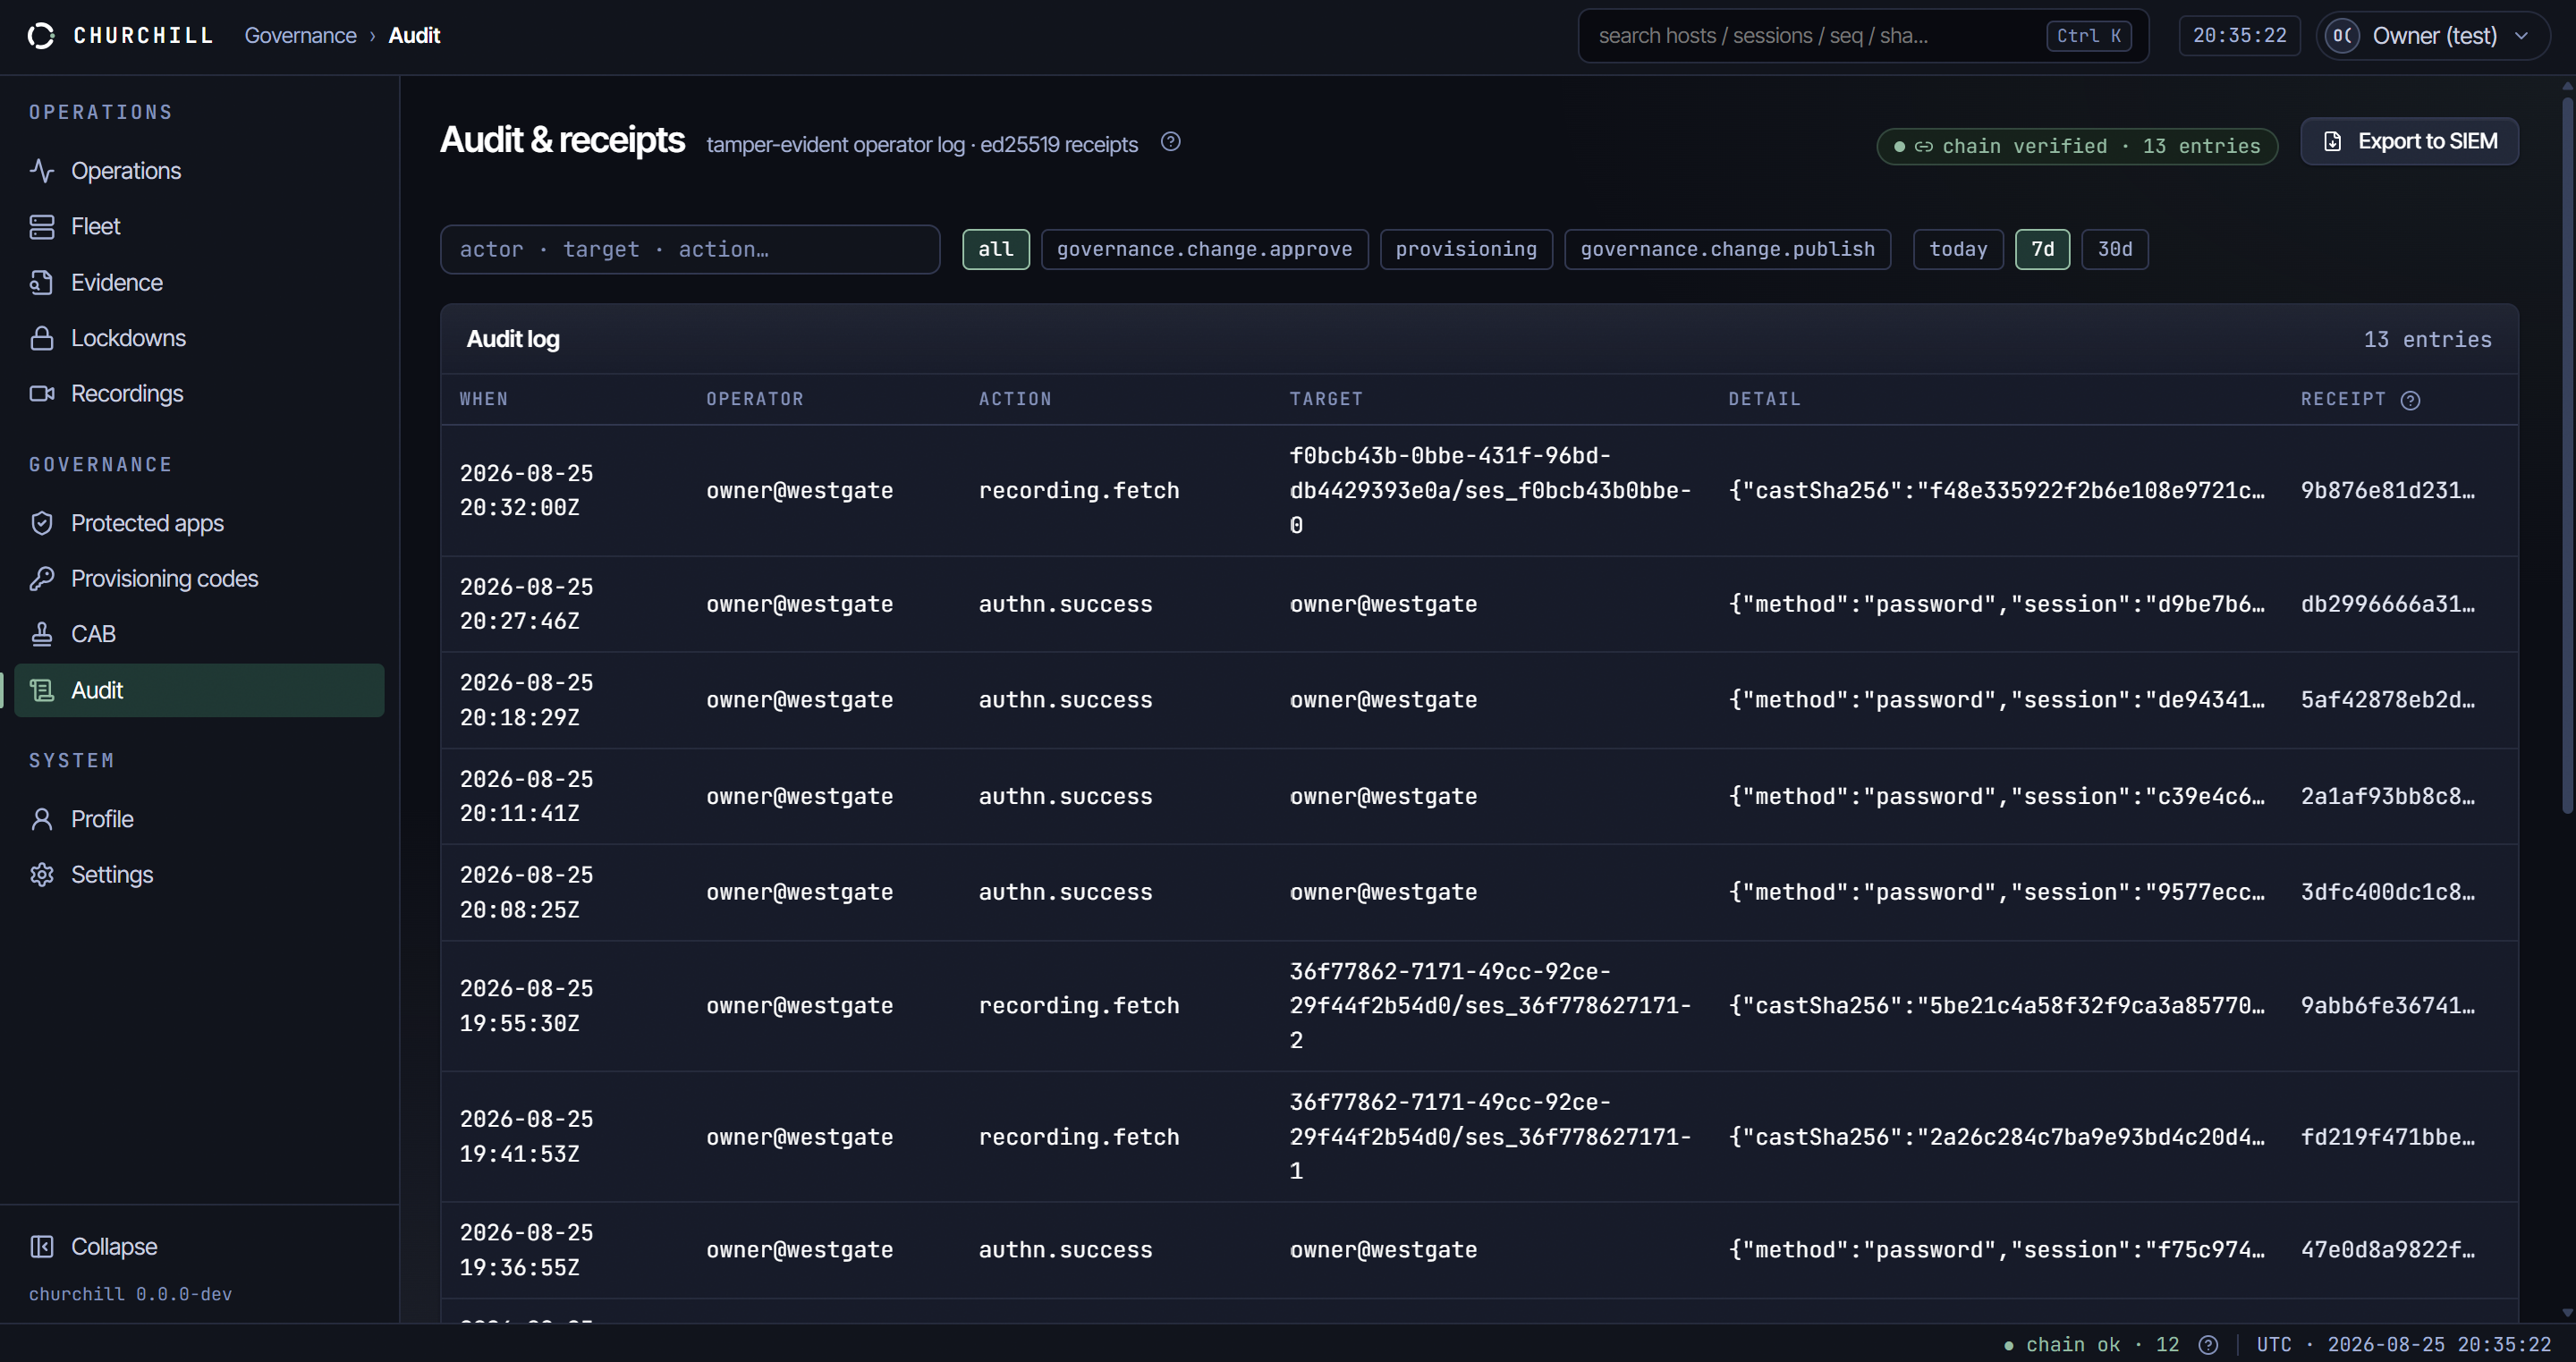Click the clock display 20:35:22 in header

pyautogui.click(x=2239, y=36)
